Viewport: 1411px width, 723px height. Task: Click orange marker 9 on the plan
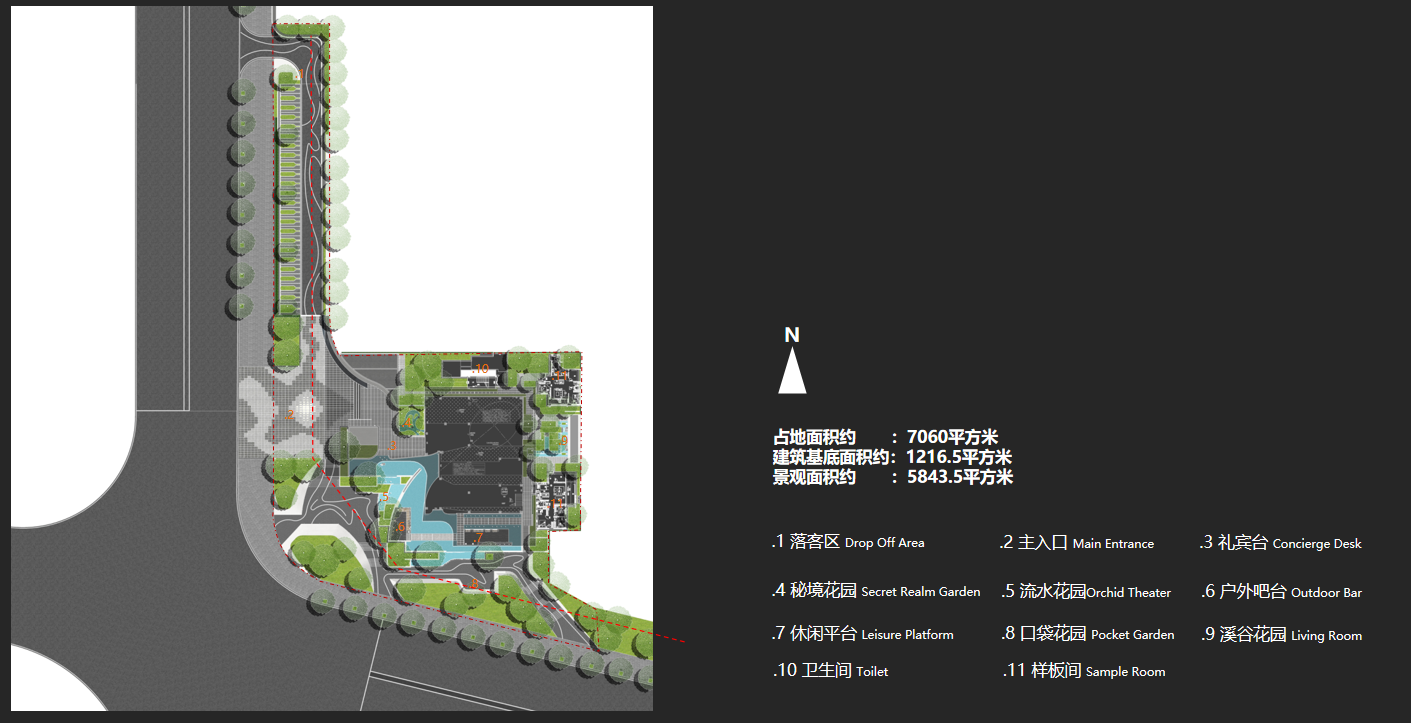click(x=564, y=440)
